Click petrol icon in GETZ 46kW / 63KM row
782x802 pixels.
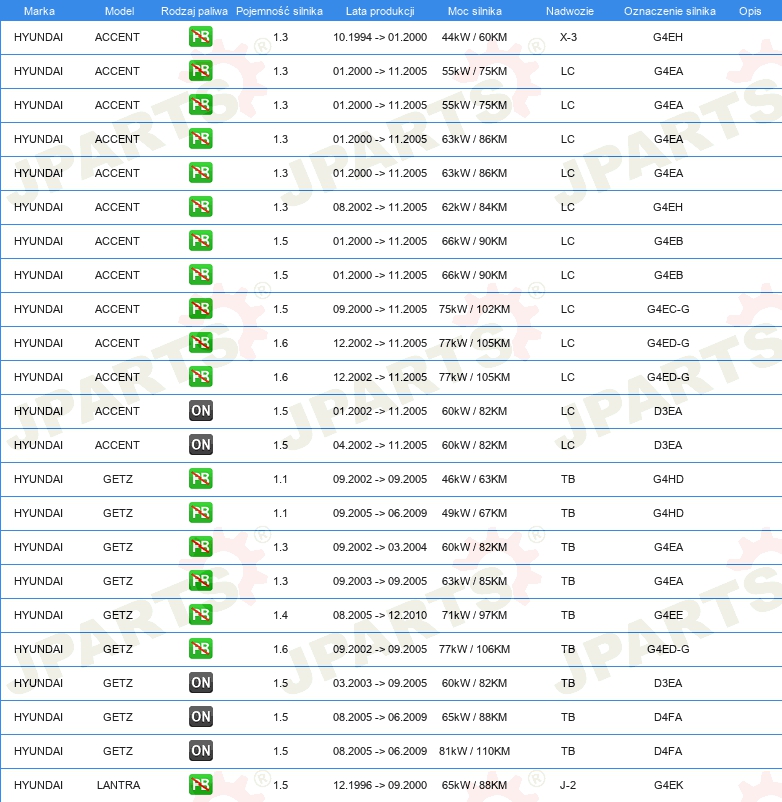click(200, 479)
